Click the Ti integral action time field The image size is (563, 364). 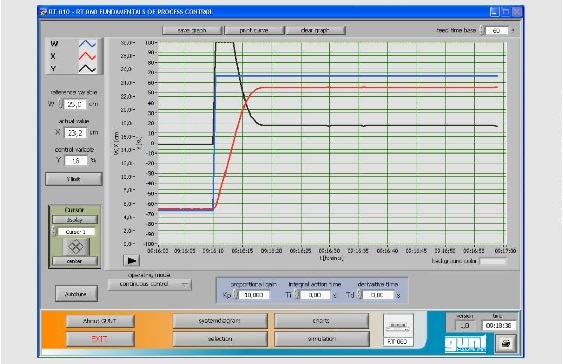point(315,295)
